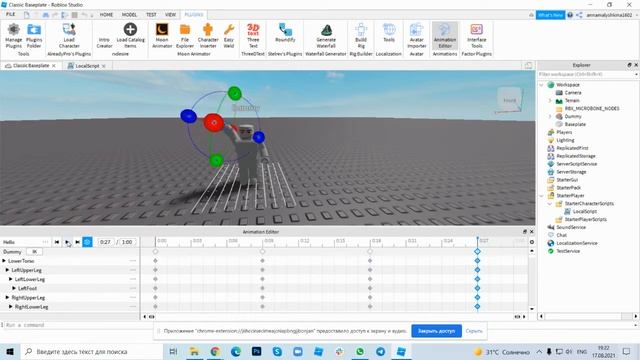This screenshot has width=640, height=360.
Task: Expand LeftLowerLeg track
Action: point(11,279)
